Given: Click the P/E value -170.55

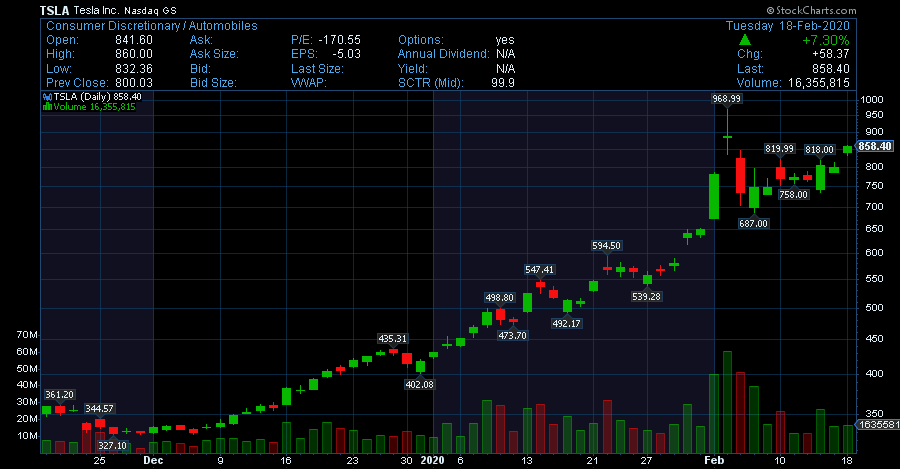Looking at the screenshot, I should pyautogui.click(x=340, y=40).
